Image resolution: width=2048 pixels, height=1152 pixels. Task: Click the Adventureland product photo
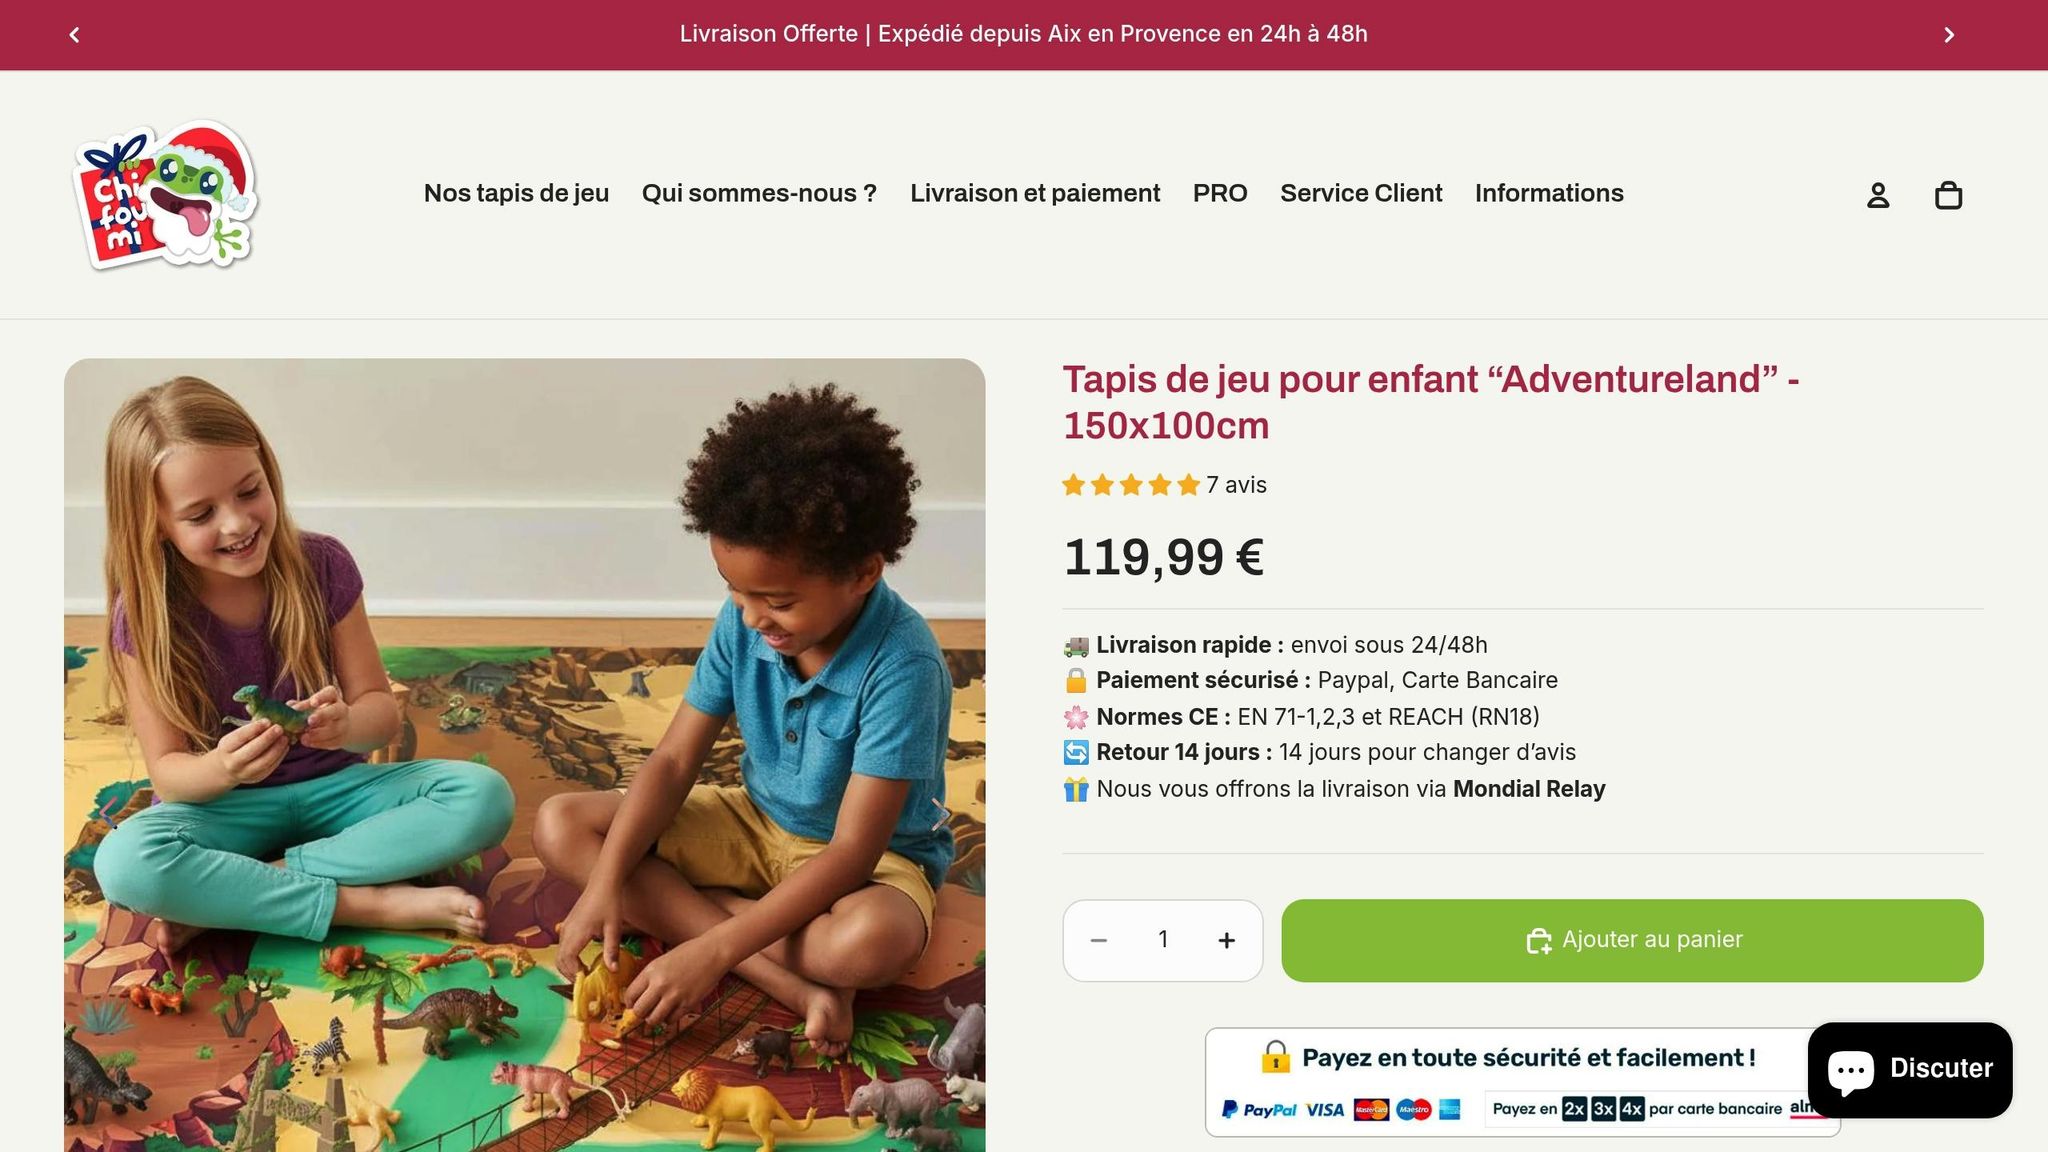click(x=524, y=755)
